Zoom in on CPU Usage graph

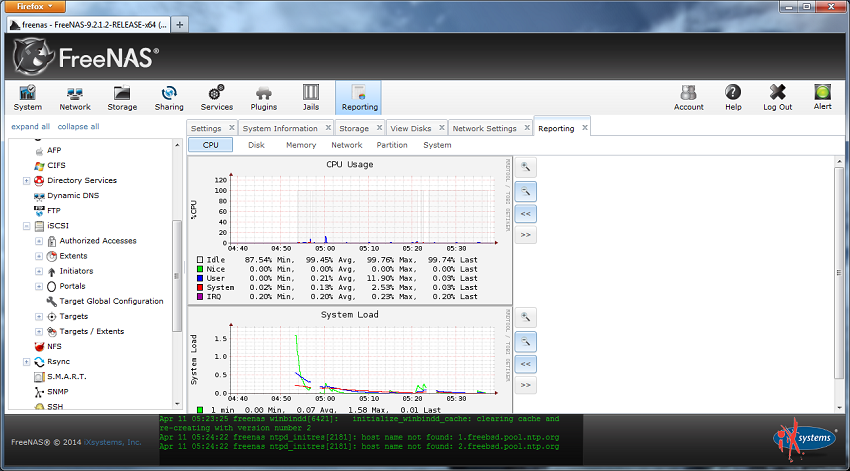point(525,167)
